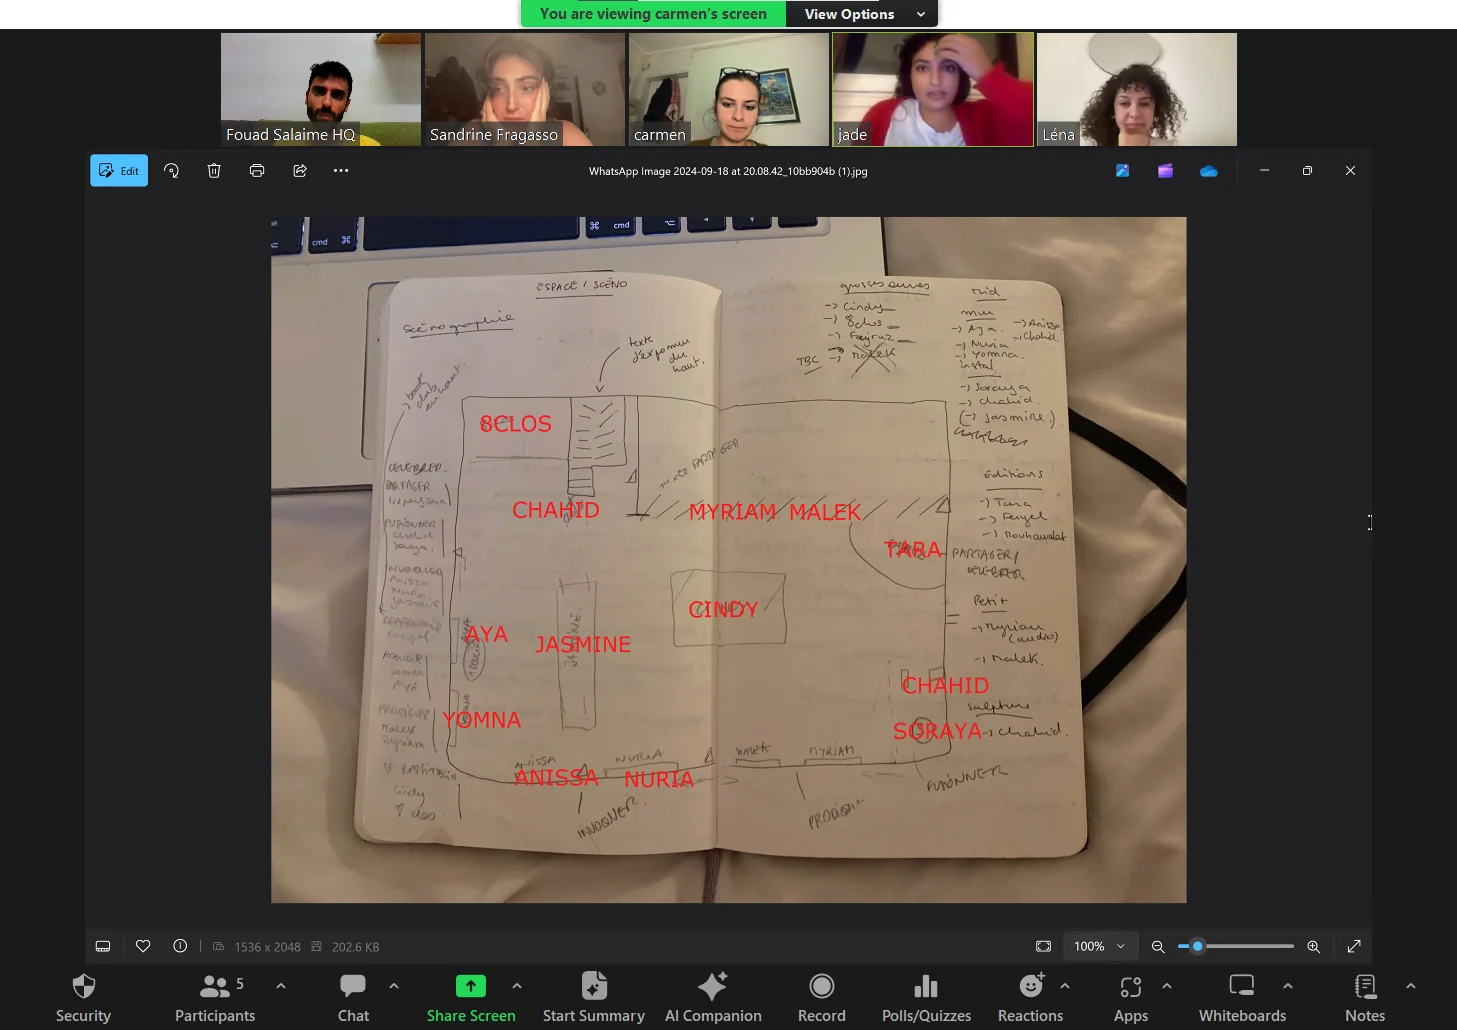The height and width of the screenshot is (1030, 1457).
Task: Click Start Summary in Zoom toolbar
Action: pyautogui.click(x=594, y=998)
